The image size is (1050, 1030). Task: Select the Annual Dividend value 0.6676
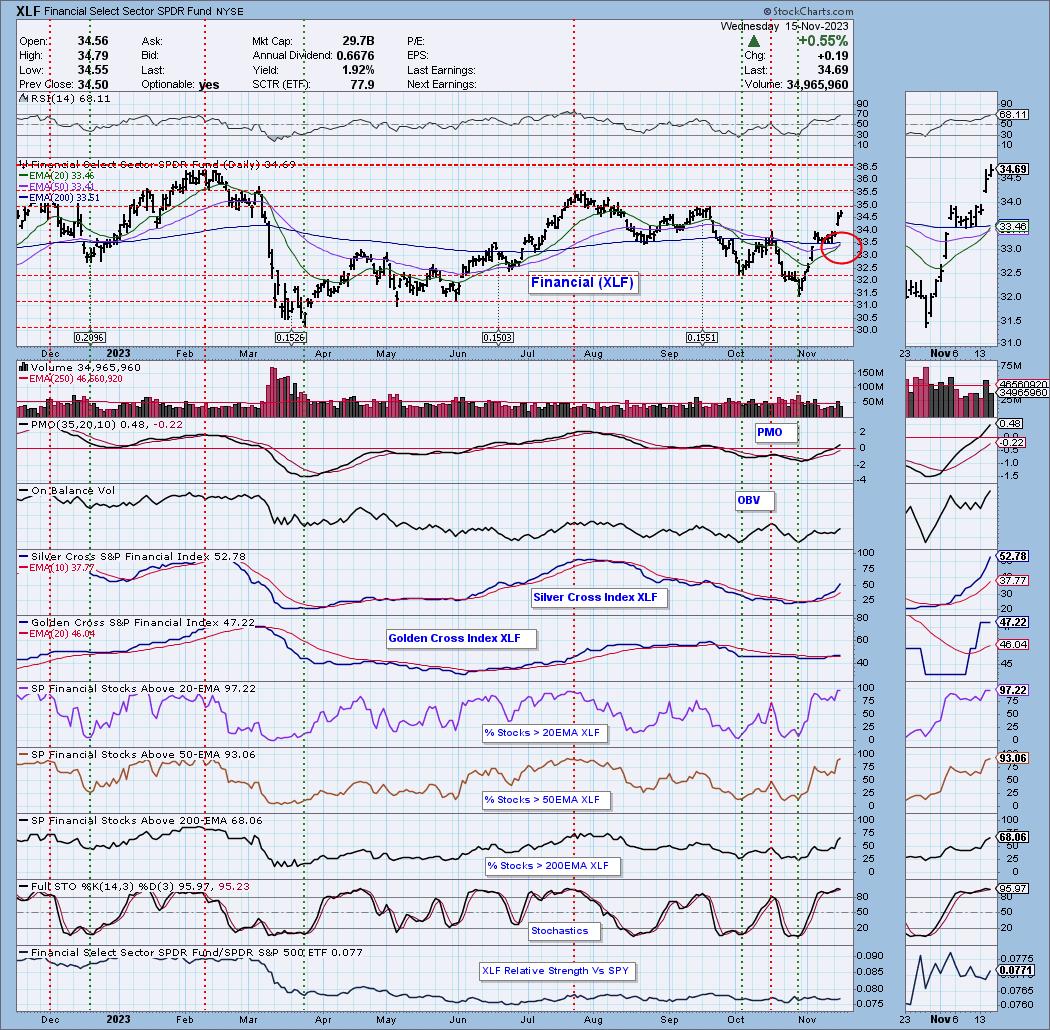(356, 56)
